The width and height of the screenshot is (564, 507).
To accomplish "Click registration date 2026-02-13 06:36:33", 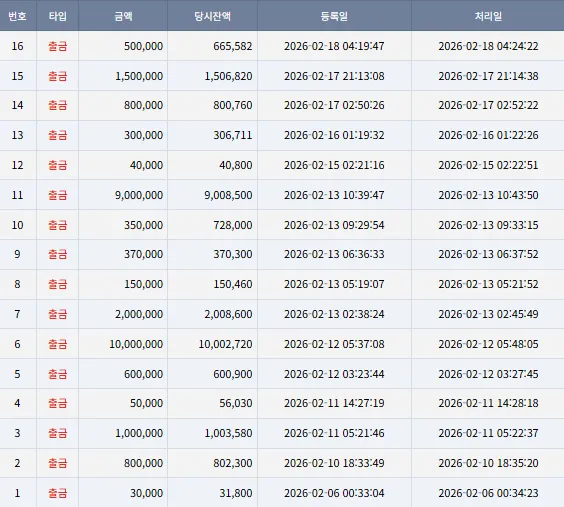I will [x=334, y=254].
